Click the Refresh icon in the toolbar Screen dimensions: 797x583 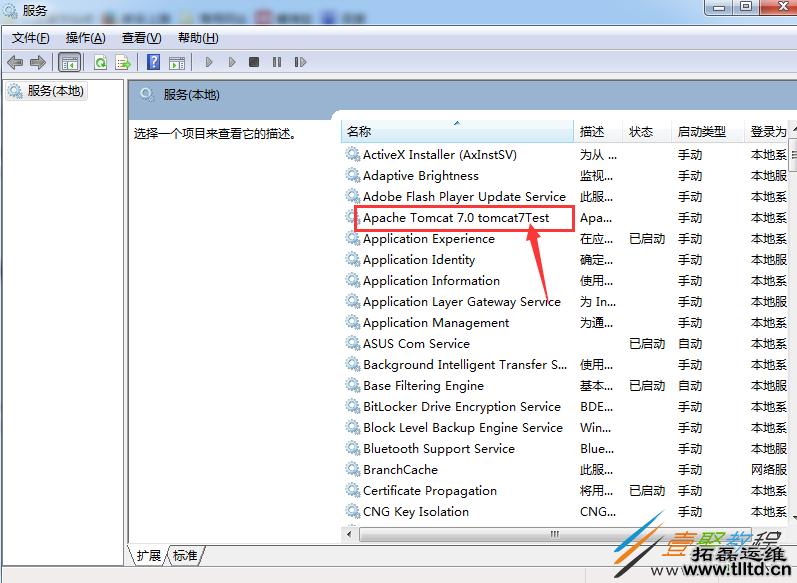tap(100, 62)
